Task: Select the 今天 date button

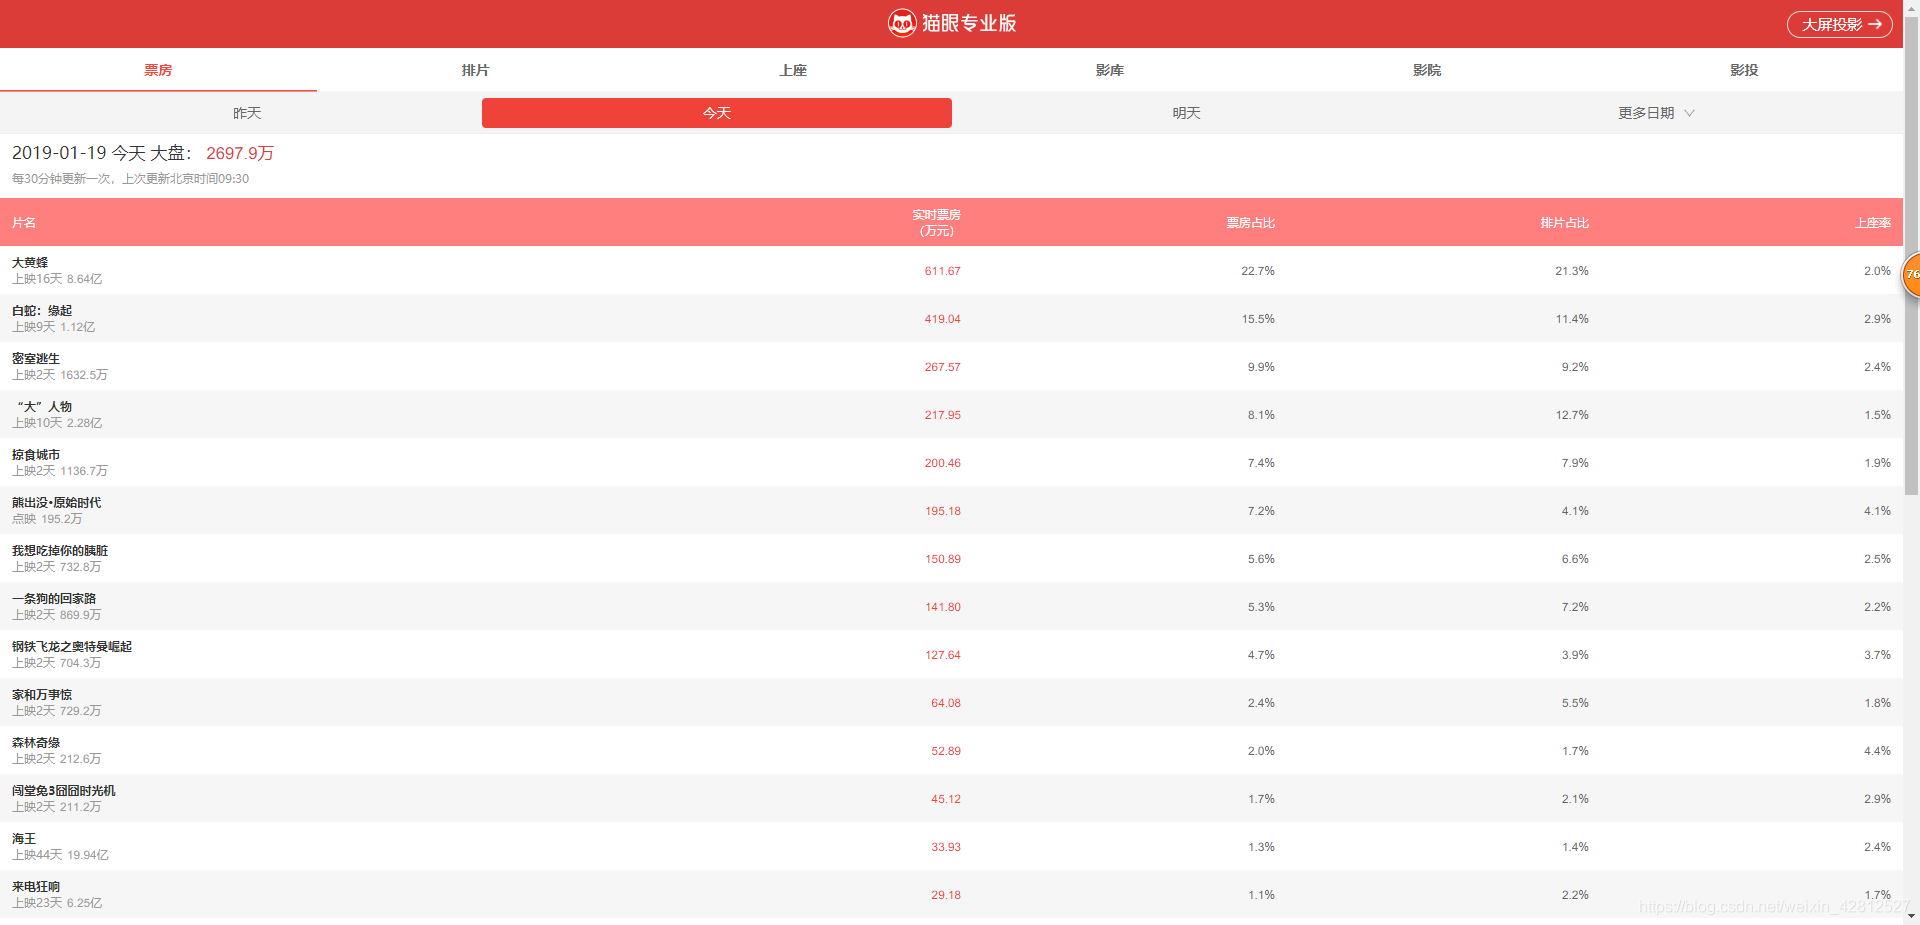Action: [717, 113]
